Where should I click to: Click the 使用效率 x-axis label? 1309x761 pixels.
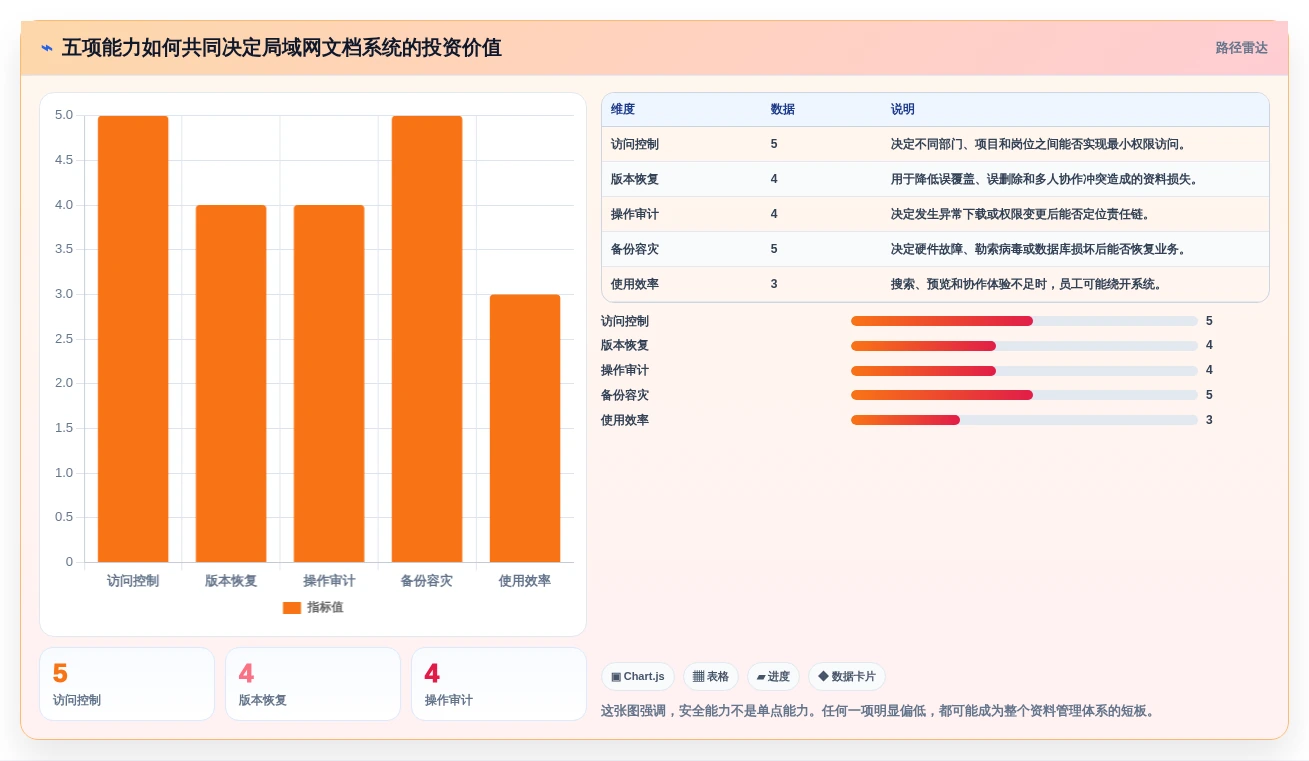click(525, 581)
